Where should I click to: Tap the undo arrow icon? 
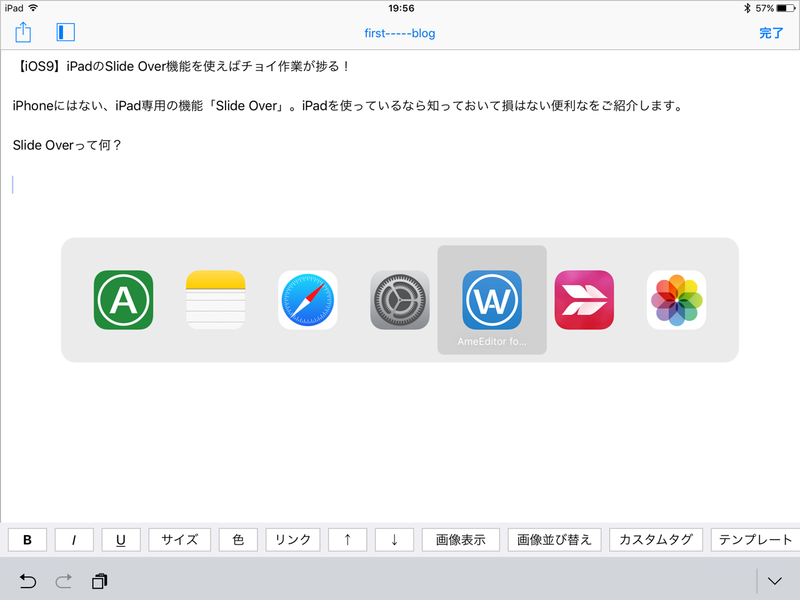click(28, 581)
